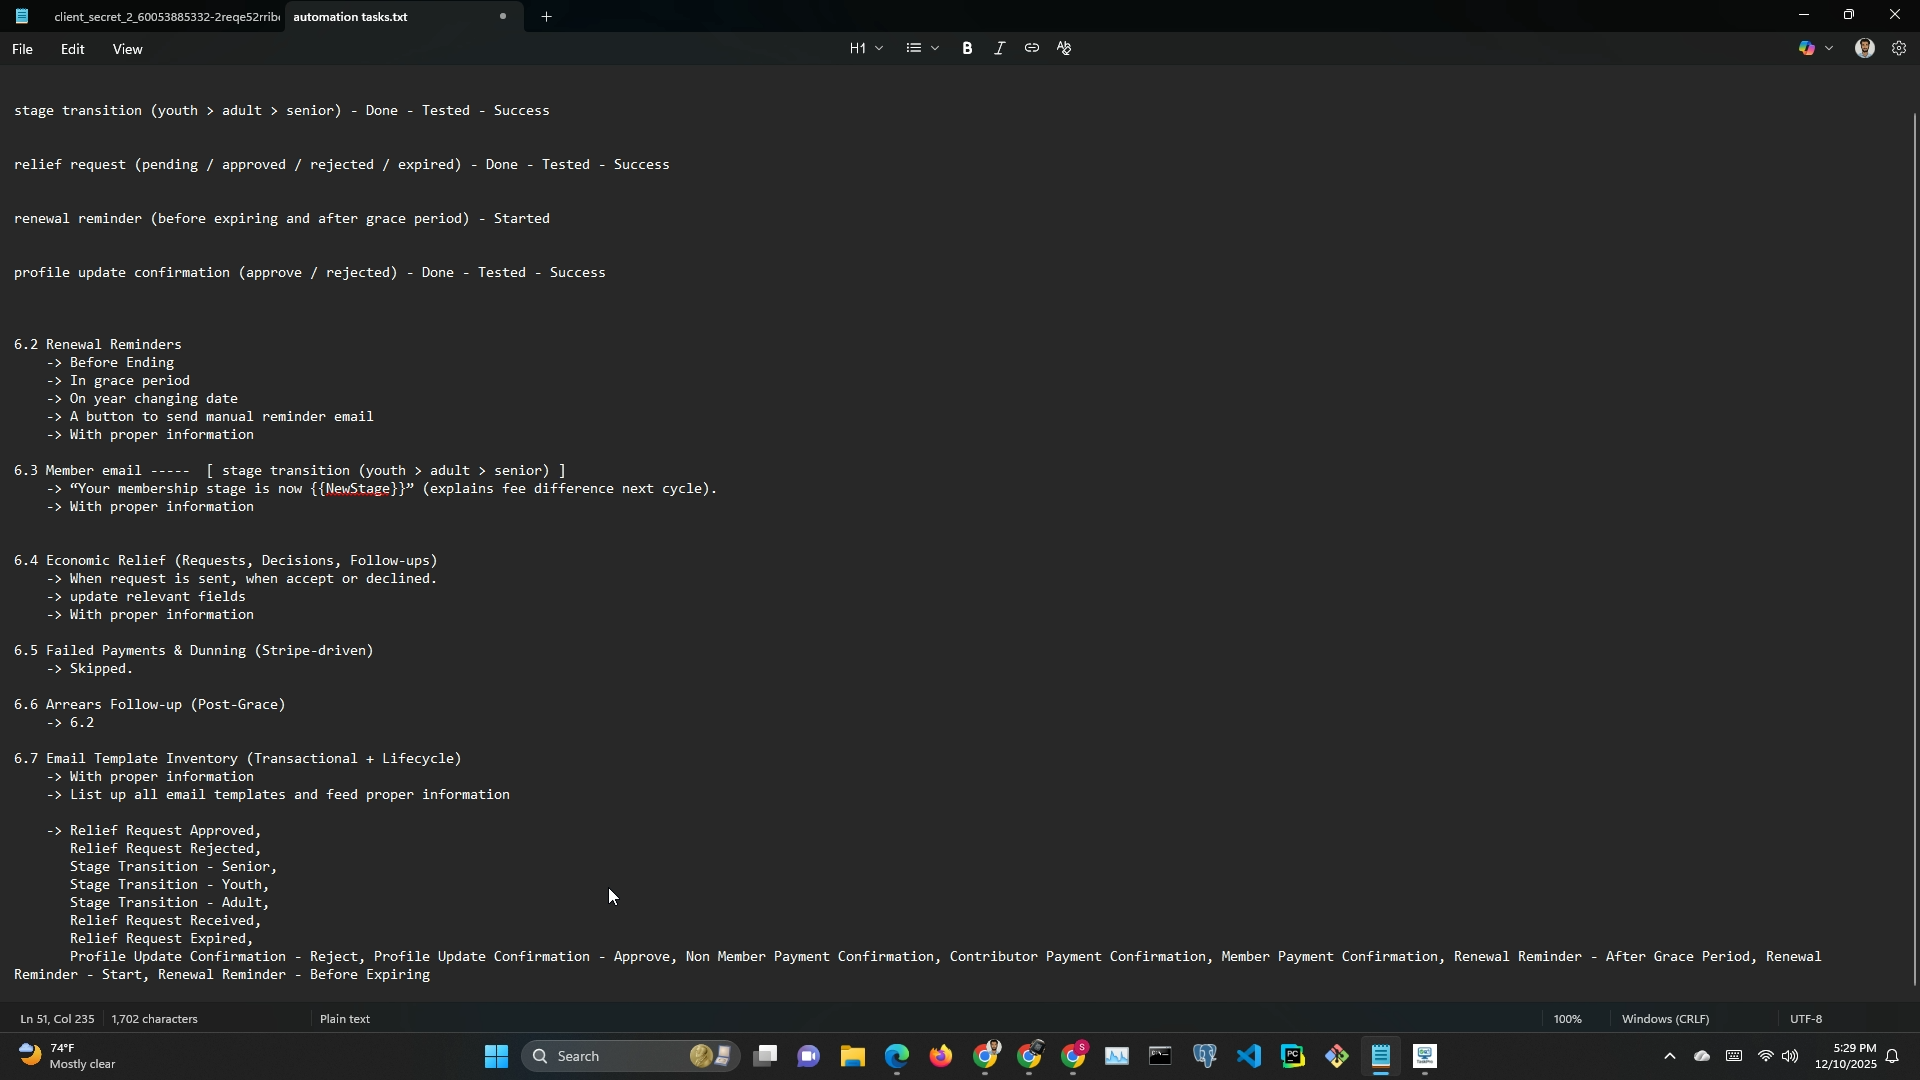Add a new tab with plus button
The width and height of the screenshot is (1920, 1080).
point(547,17)
